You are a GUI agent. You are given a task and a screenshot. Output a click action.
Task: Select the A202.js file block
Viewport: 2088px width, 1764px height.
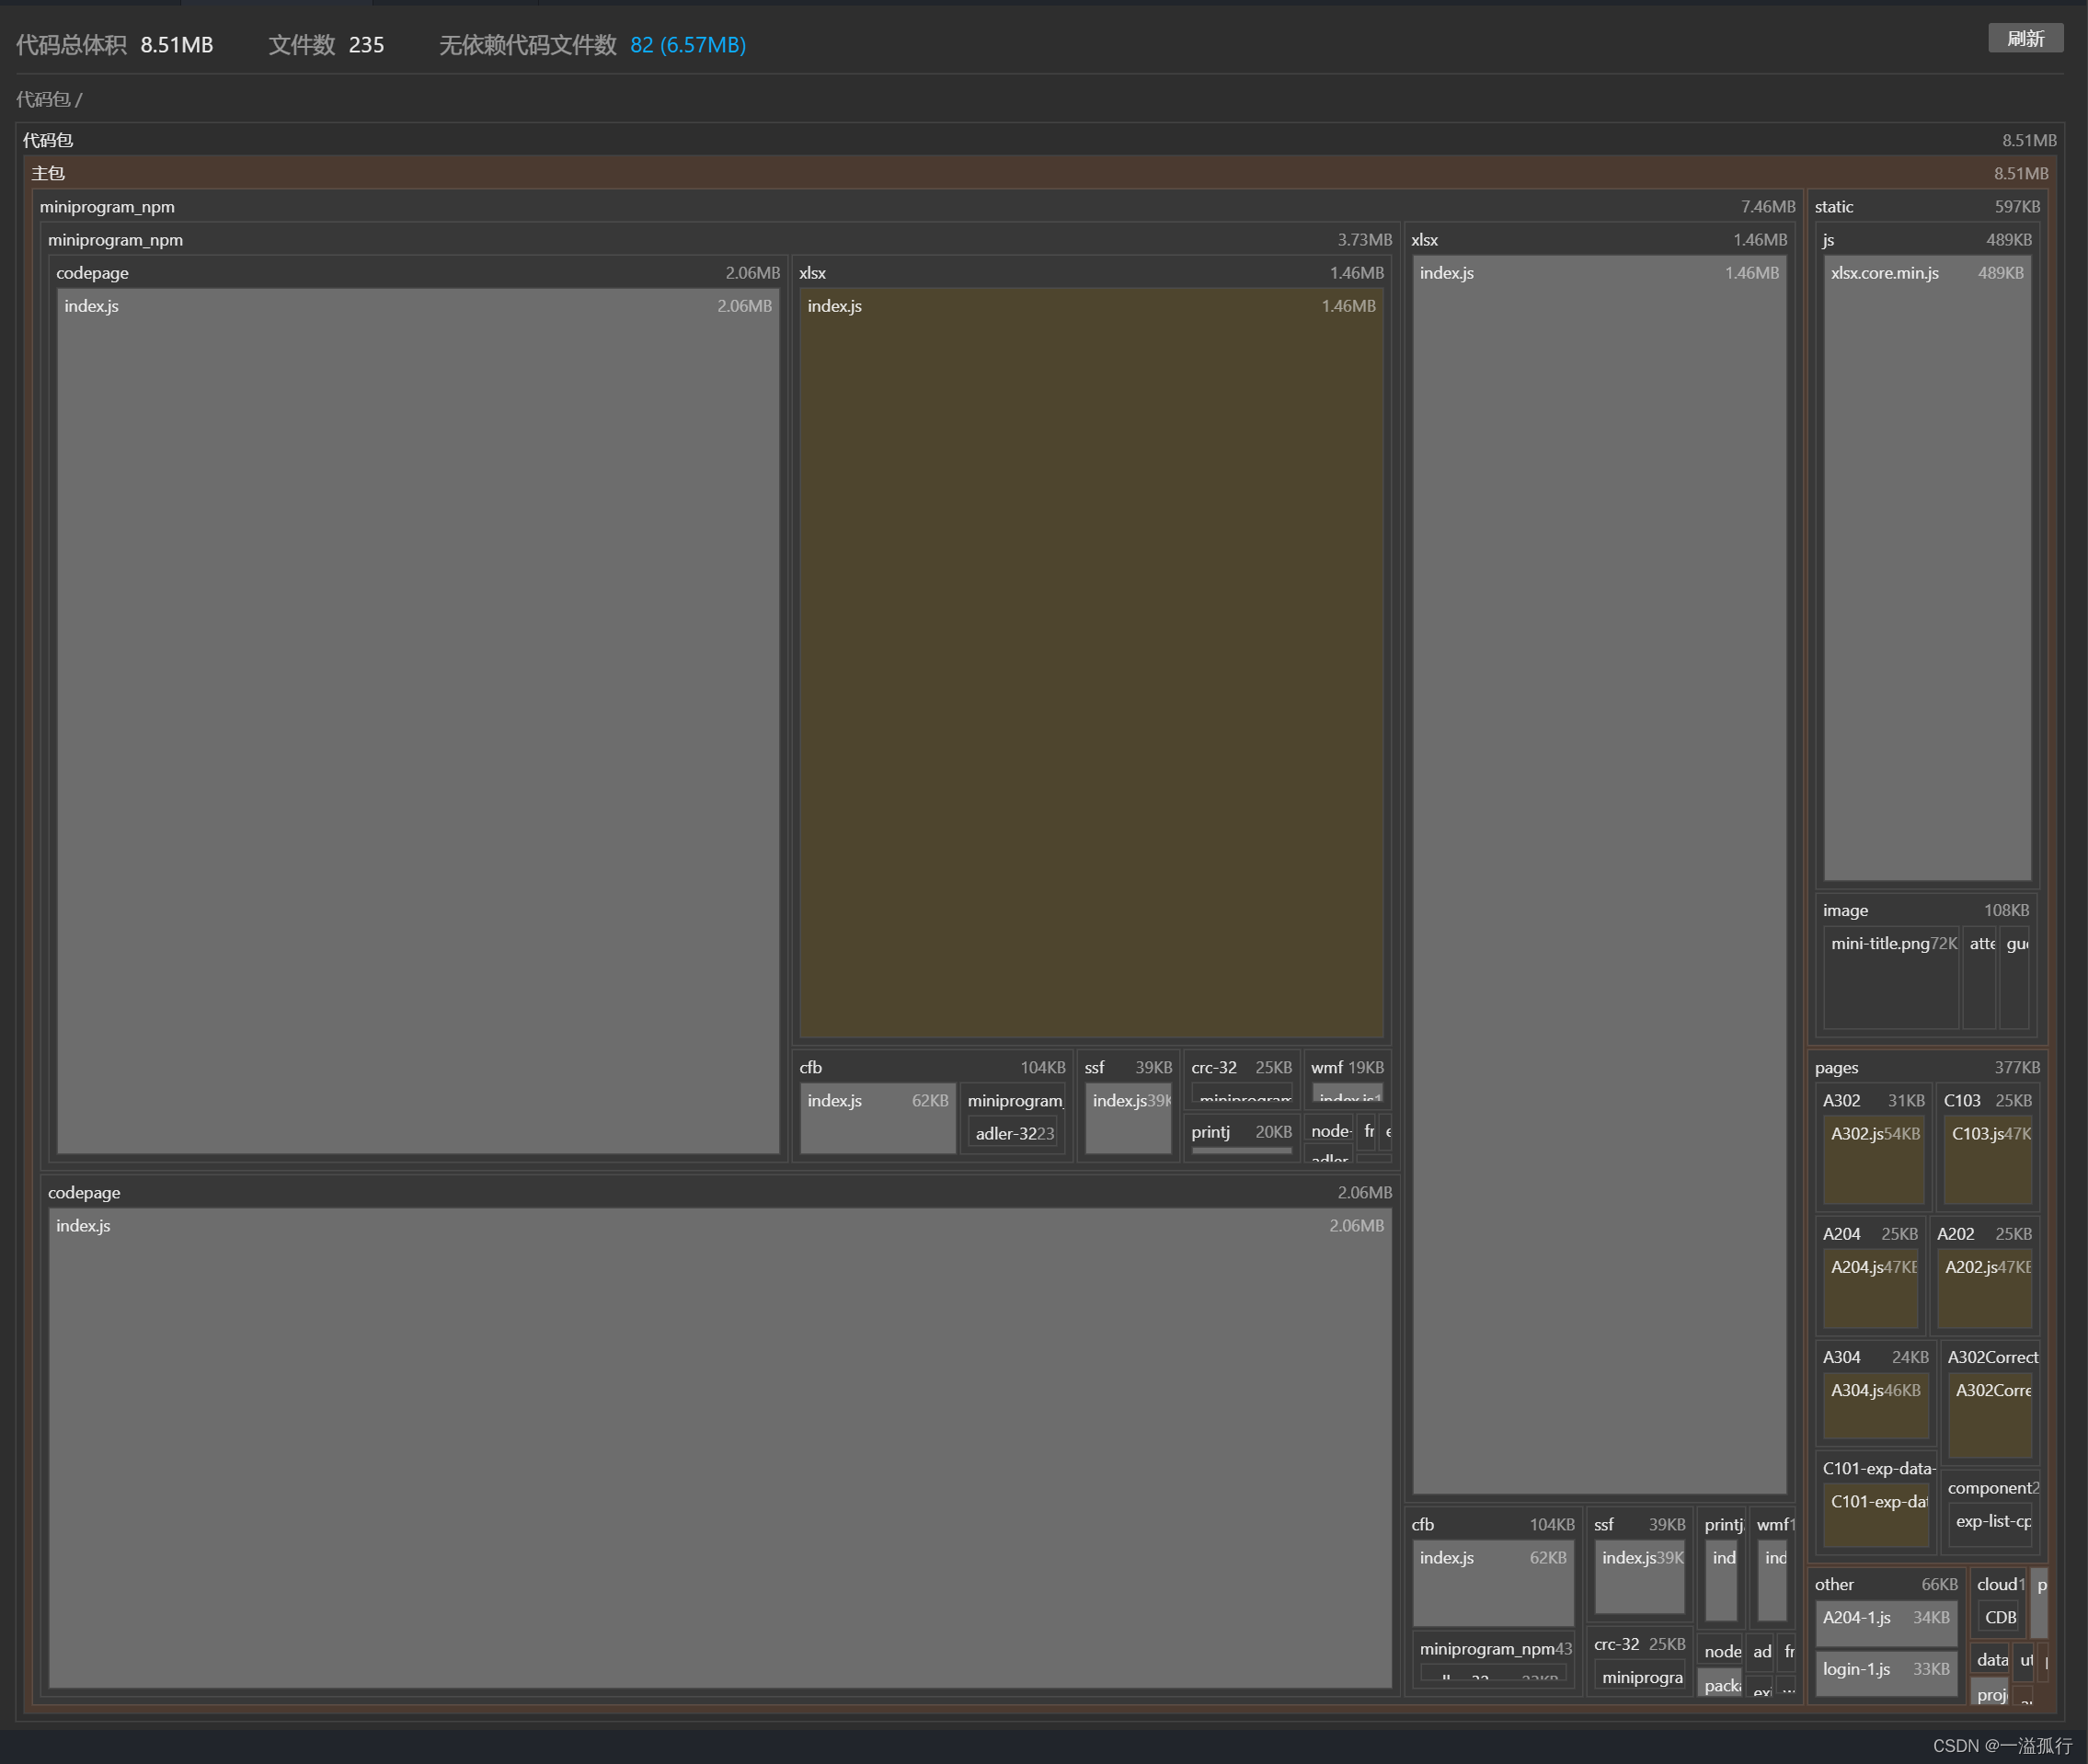point(1985,1289)
